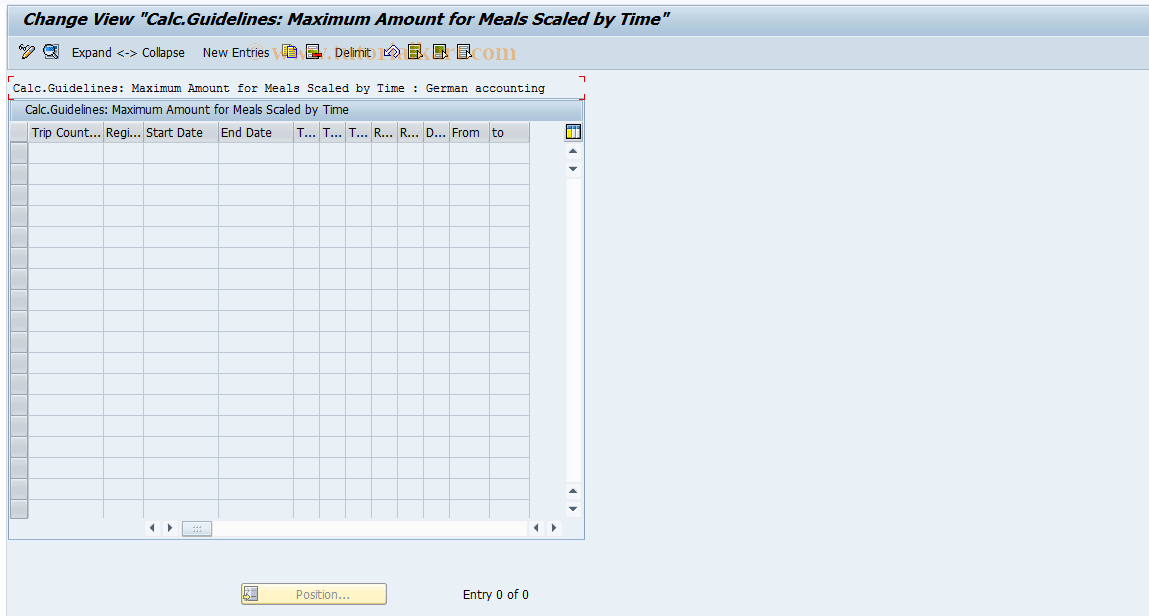The height and width of the screenshot is (616, 1149).
Task: Open table column configuration icon
Action: click(573, 132)
